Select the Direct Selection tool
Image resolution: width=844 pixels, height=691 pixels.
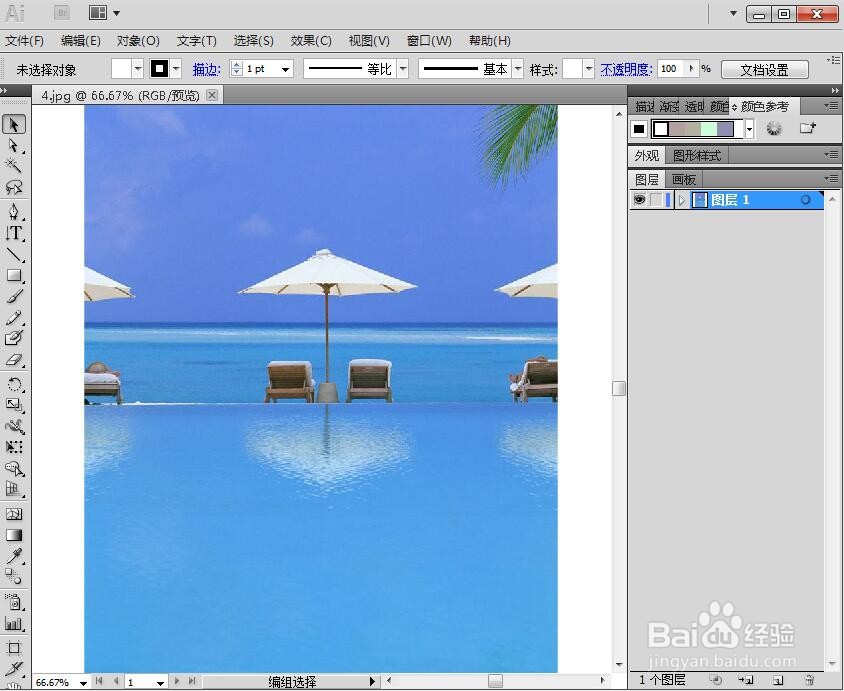(14, 146)
